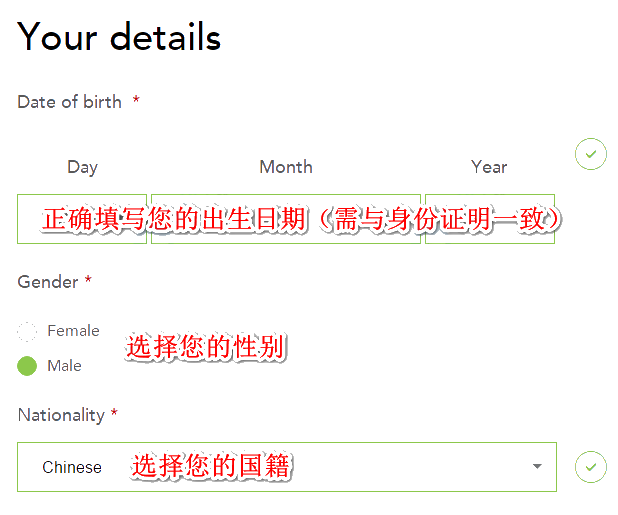The height and width of the screenshot is (515, 618).
Task: Click the green checkmark beside Date of birth
Action: 591,154
